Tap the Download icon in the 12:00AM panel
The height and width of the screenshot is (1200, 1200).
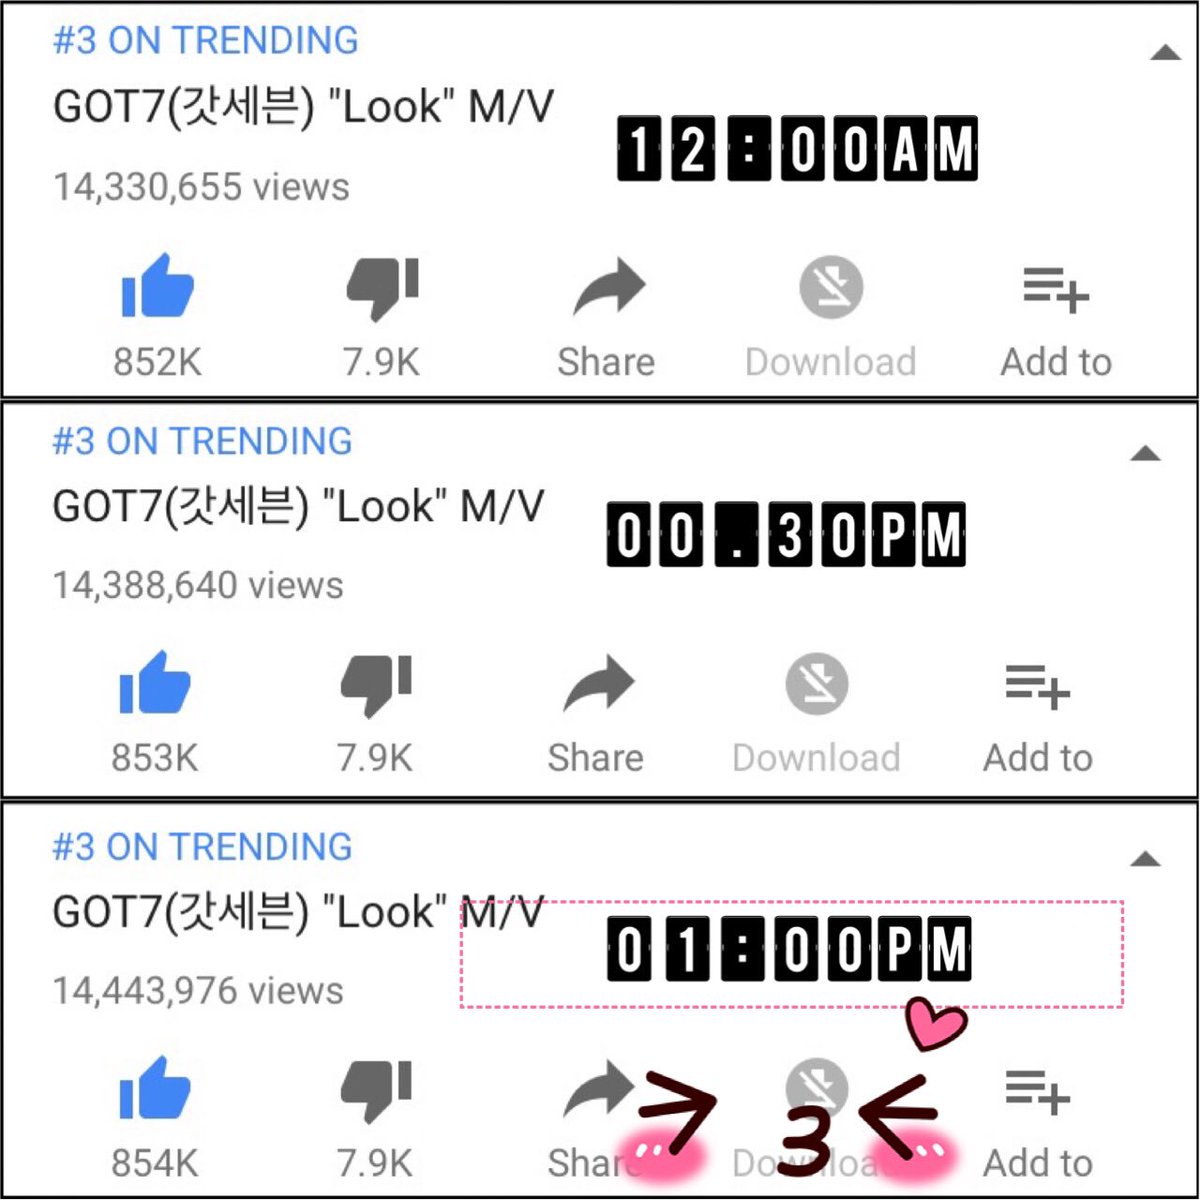point(831,287)
